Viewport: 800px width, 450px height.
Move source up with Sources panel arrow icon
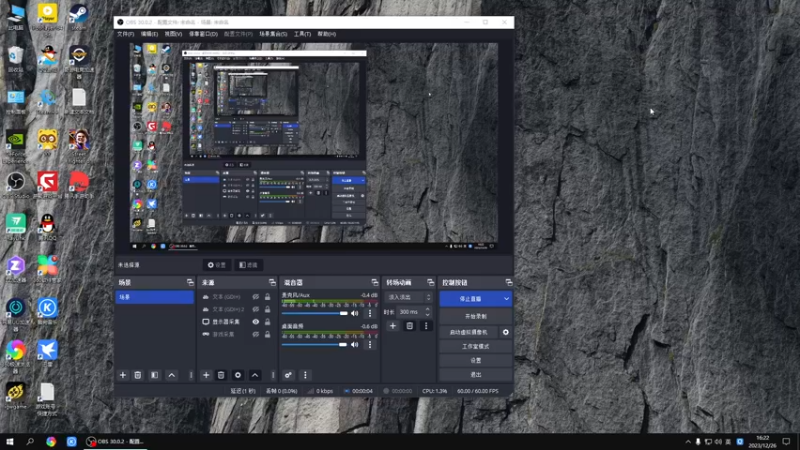click(x=255, y=375)
